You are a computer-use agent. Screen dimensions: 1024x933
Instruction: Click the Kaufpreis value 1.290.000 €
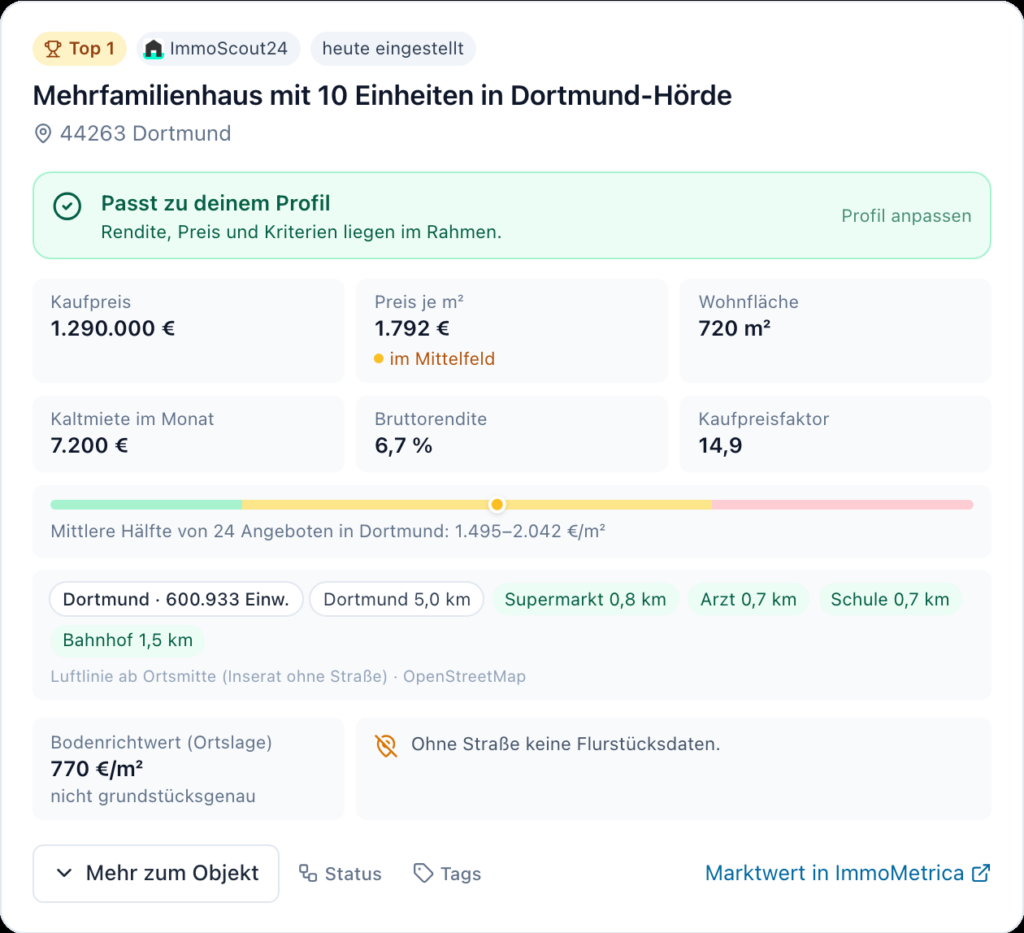click(113, 328)
